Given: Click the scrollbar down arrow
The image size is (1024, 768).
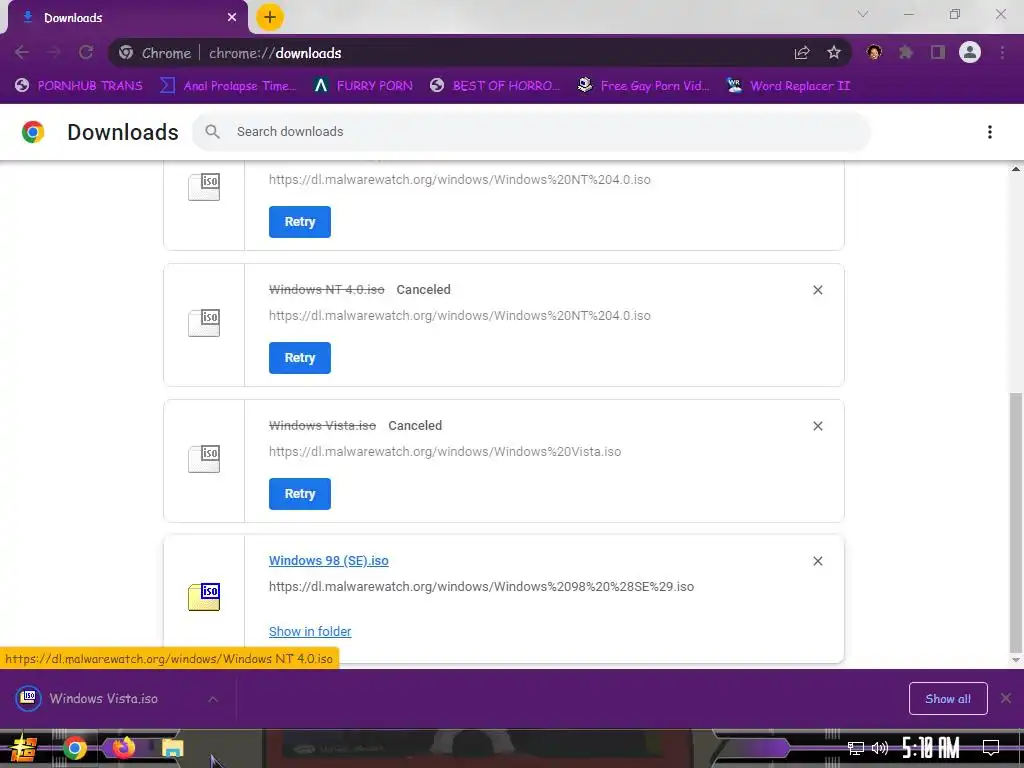Looking at the screenshot, I should (1016, 660).
